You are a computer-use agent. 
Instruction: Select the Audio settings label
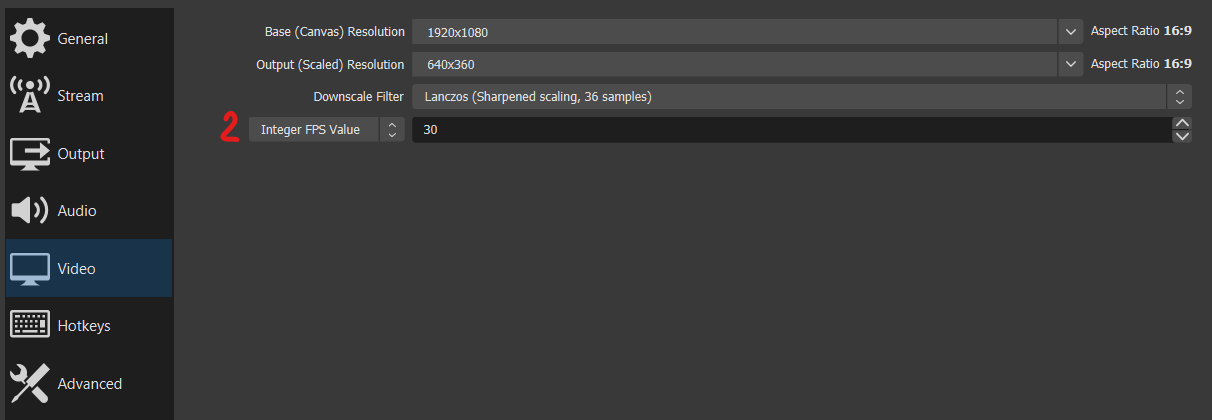77,211
